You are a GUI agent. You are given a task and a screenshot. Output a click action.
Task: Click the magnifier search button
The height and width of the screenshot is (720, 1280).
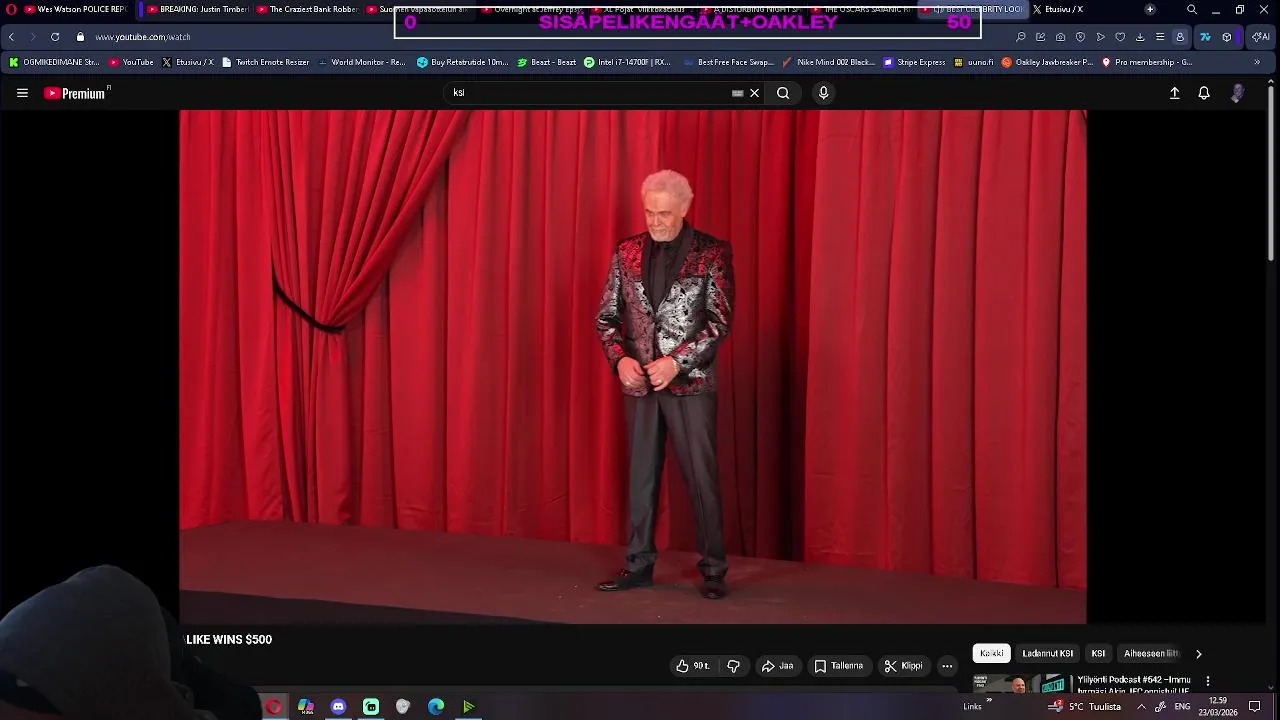[x=783, y=93]
